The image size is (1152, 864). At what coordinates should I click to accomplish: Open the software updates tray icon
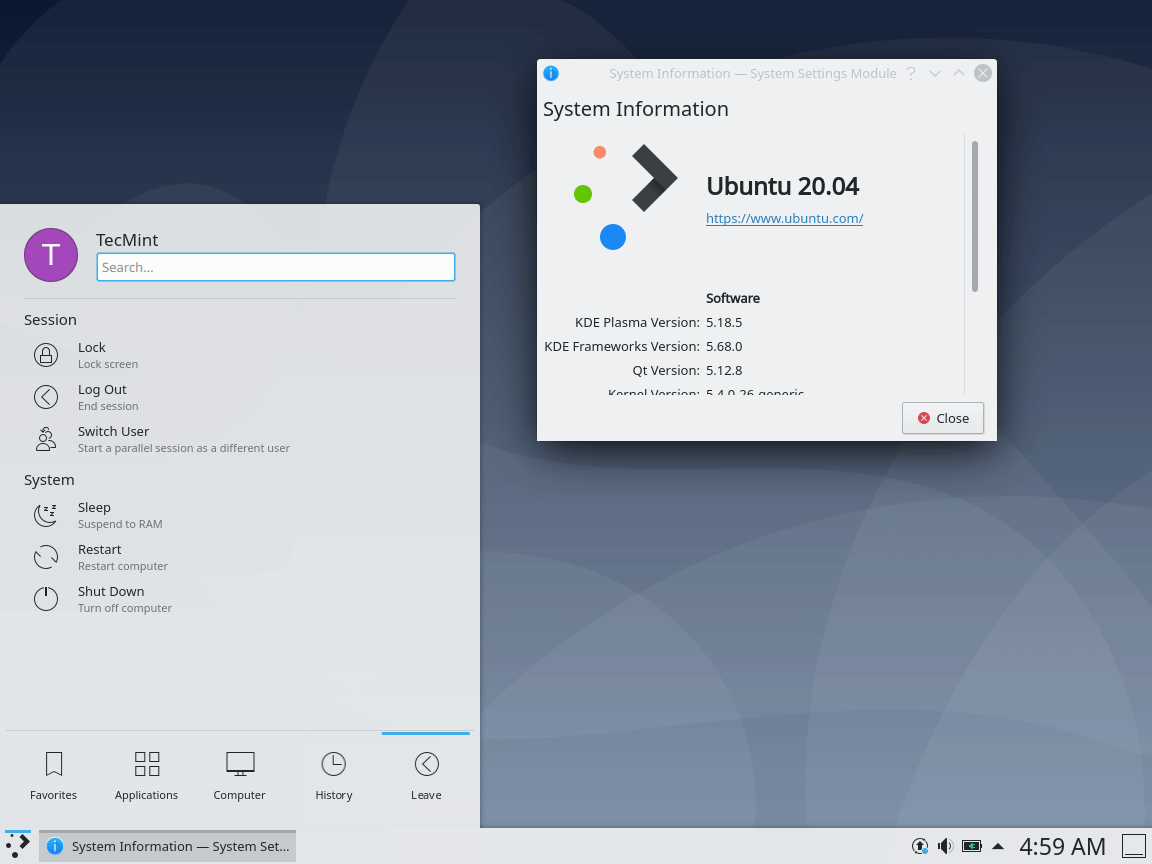coord(919,846)
